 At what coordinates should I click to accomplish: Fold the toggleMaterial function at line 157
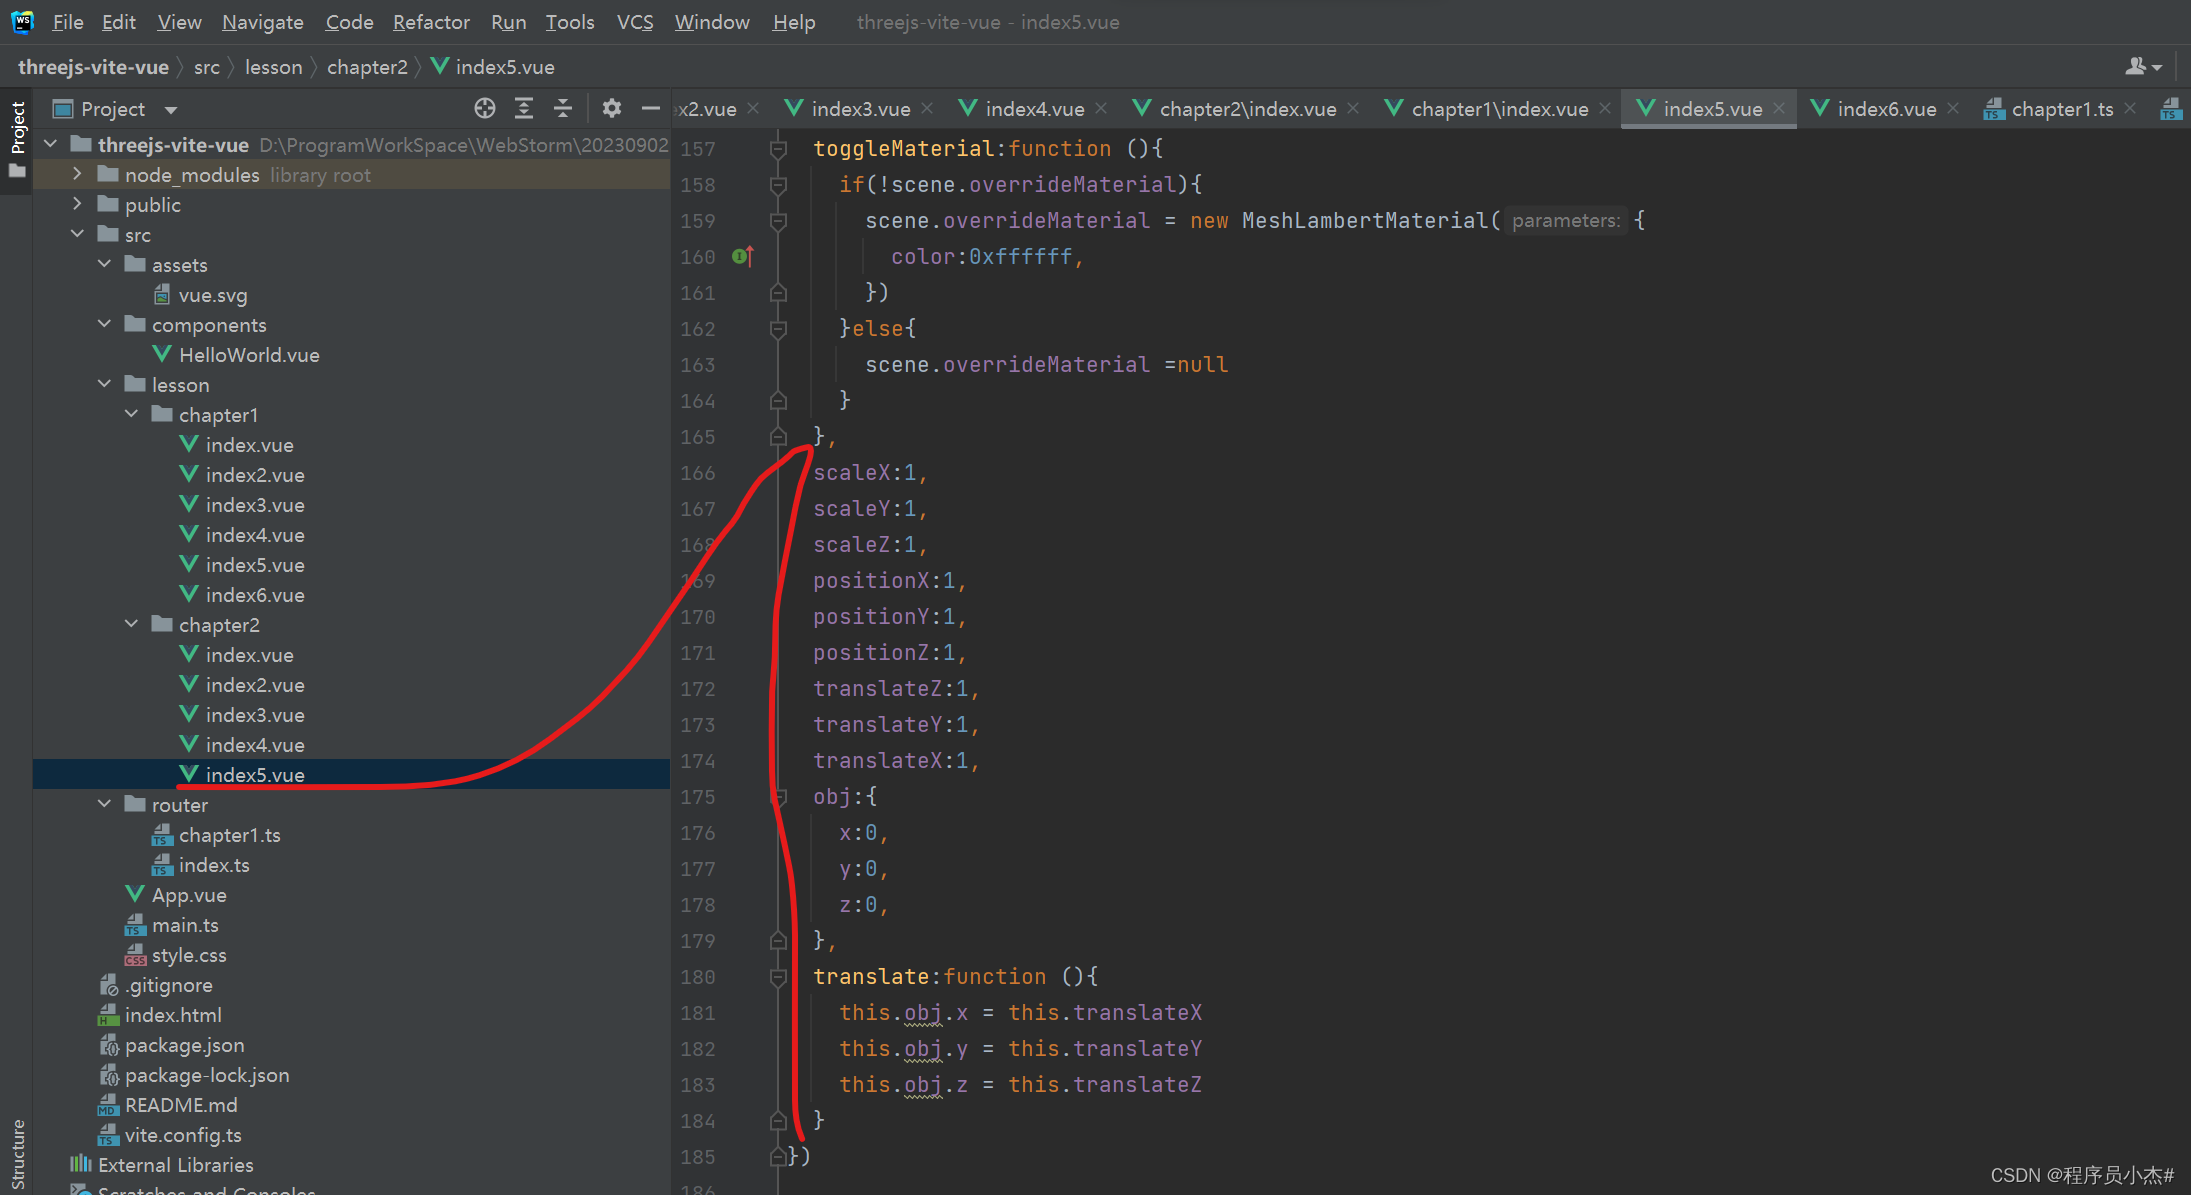[778, 149]
